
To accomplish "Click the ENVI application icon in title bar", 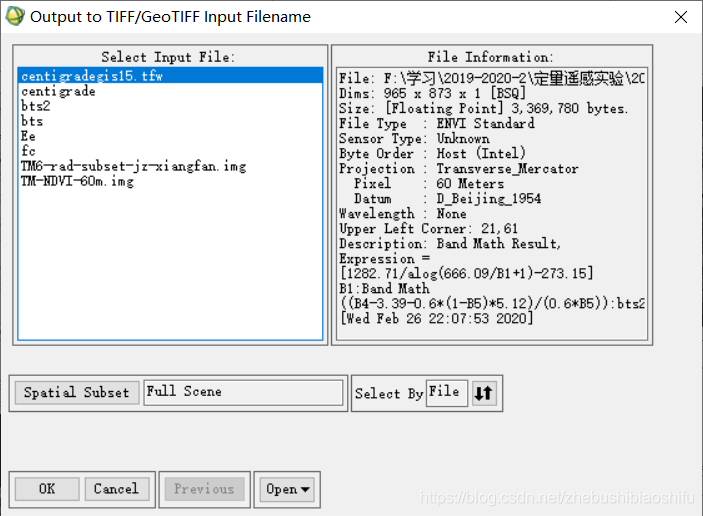I will (x=15, y=17).
